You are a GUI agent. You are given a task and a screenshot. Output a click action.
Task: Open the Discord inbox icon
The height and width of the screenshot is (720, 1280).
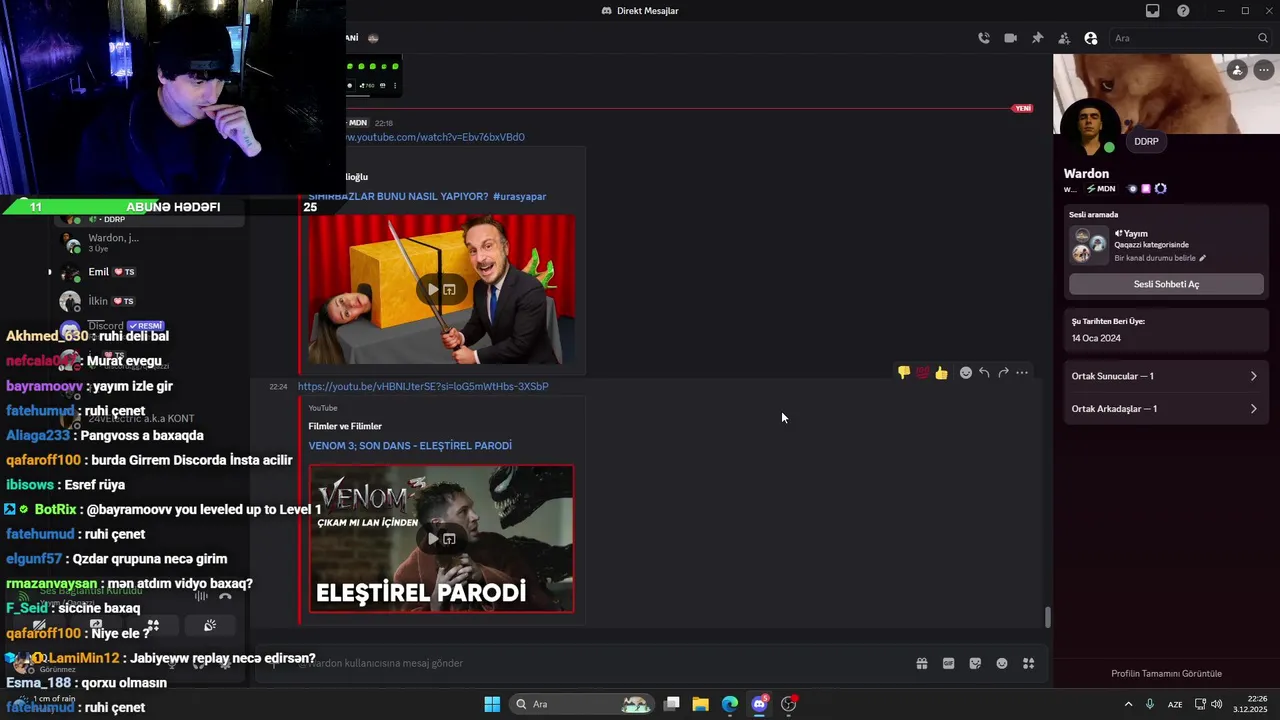point(1153,11)
